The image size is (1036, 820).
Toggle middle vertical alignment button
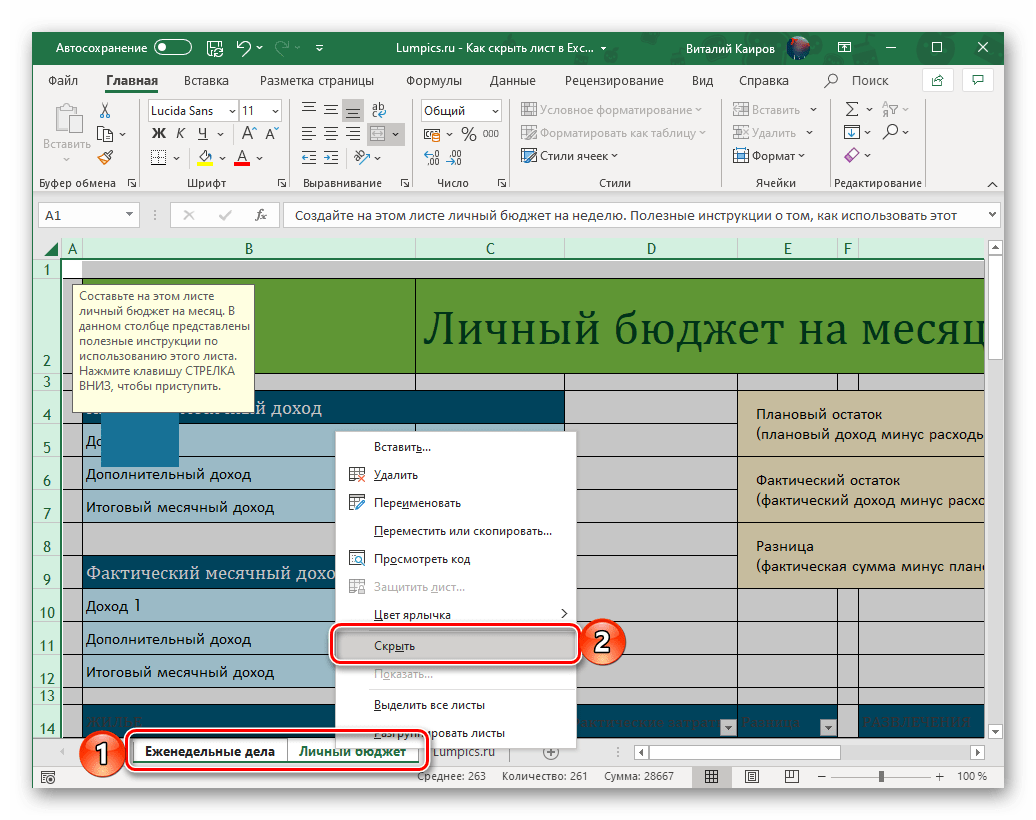(x=329, y=110)
